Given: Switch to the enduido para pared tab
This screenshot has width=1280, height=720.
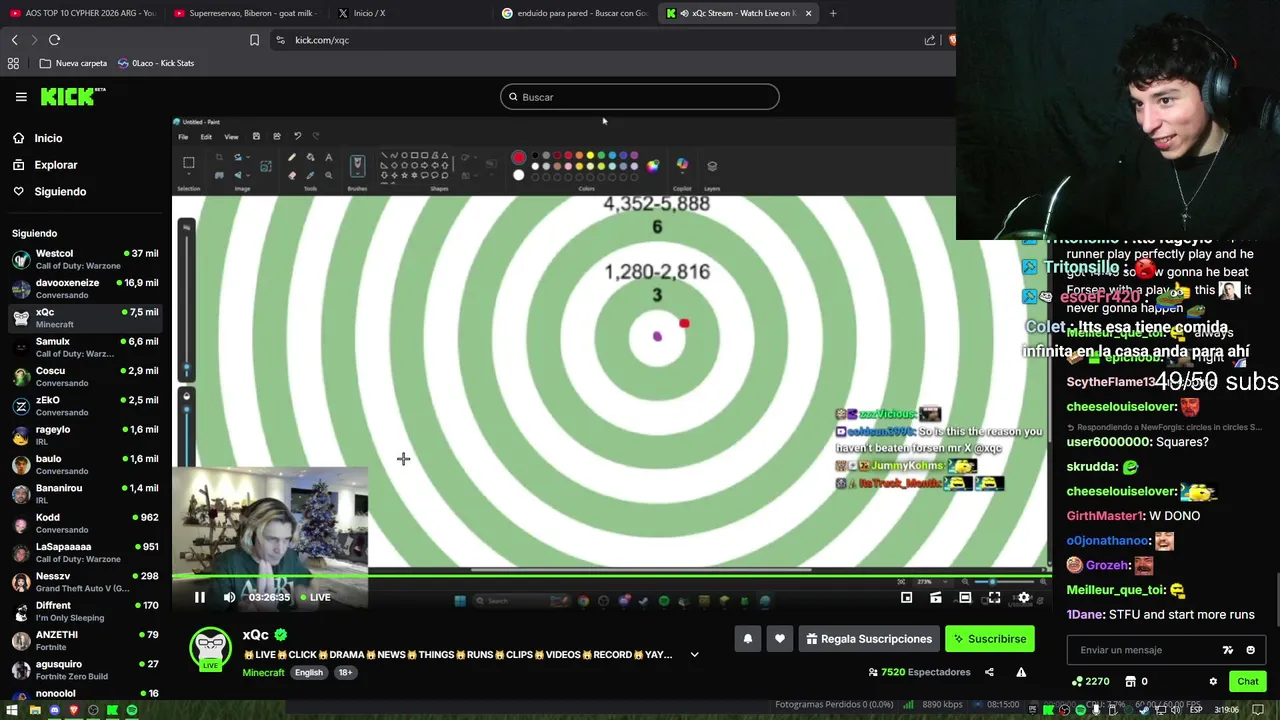Looking at the screenshot, I should (x=575, y=13).
